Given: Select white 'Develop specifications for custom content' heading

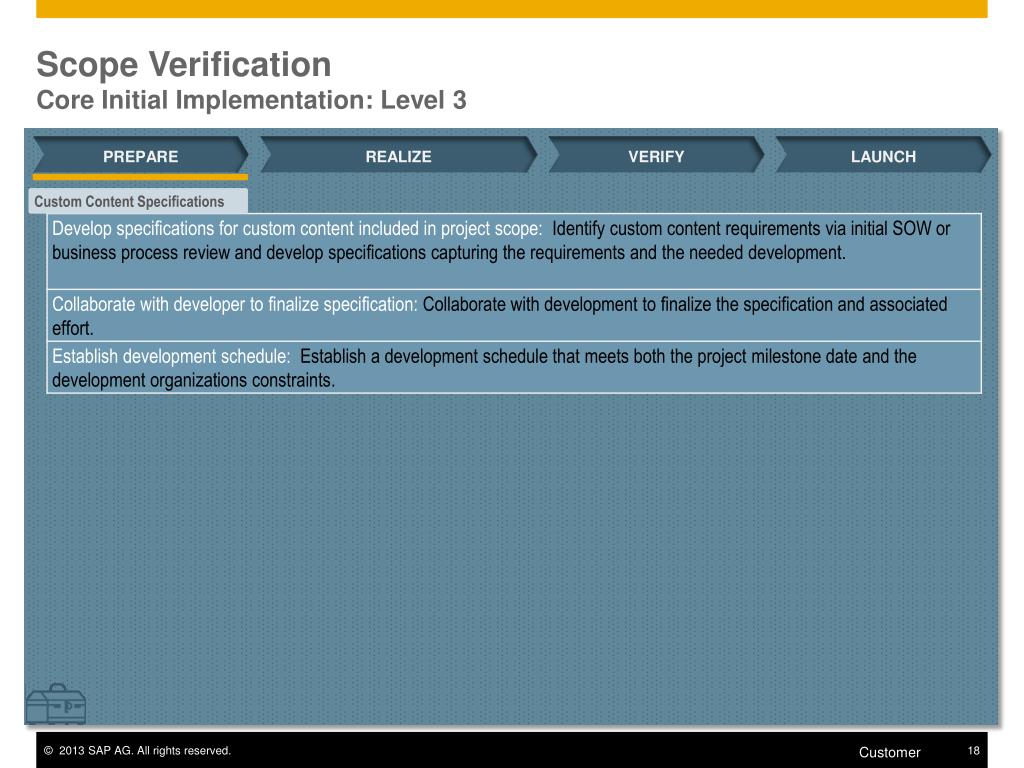Looking at the screenshot, I should (297, 229).
